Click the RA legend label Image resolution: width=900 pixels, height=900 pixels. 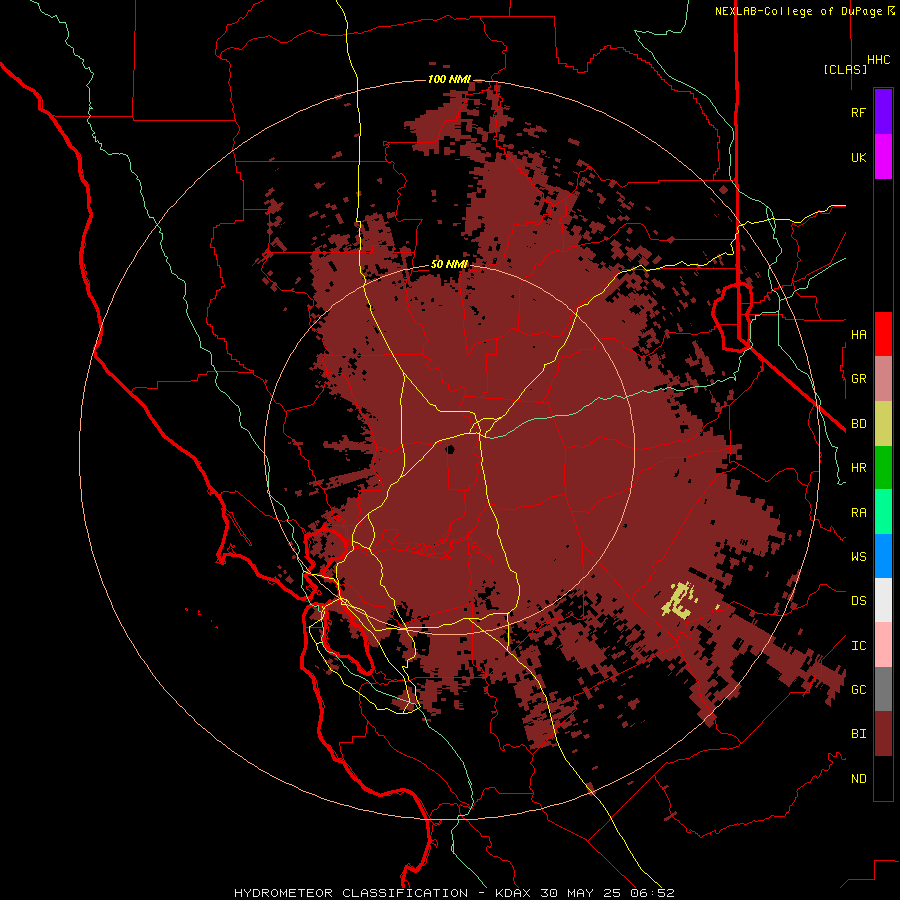point(858,513)
